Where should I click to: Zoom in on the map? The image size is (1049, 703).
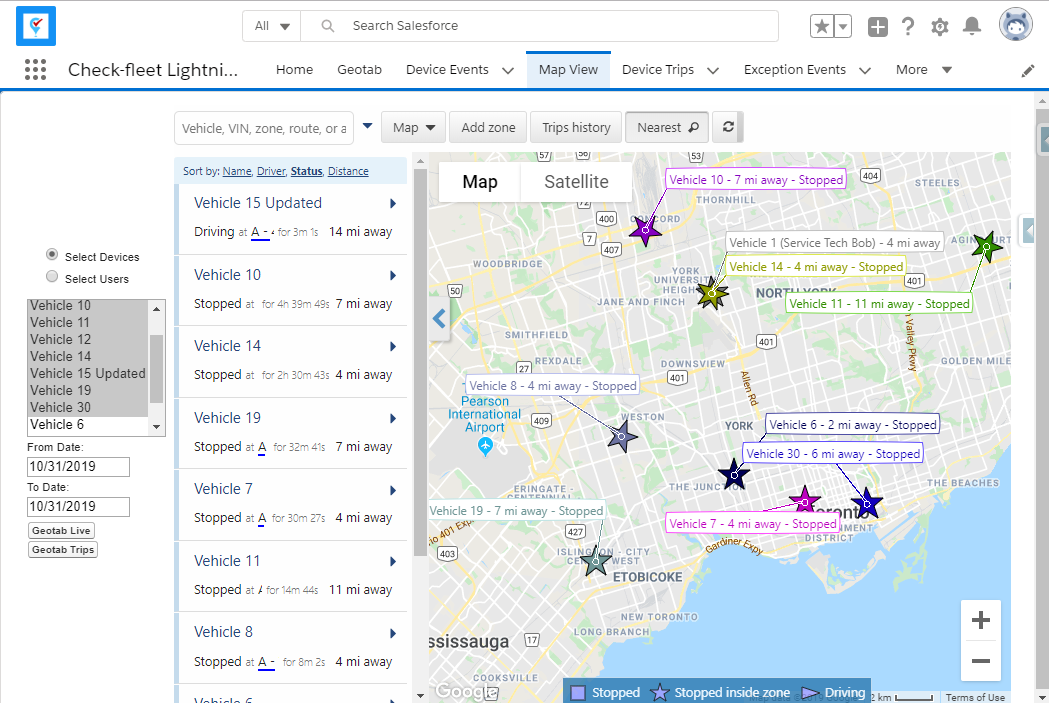point(980,621)
